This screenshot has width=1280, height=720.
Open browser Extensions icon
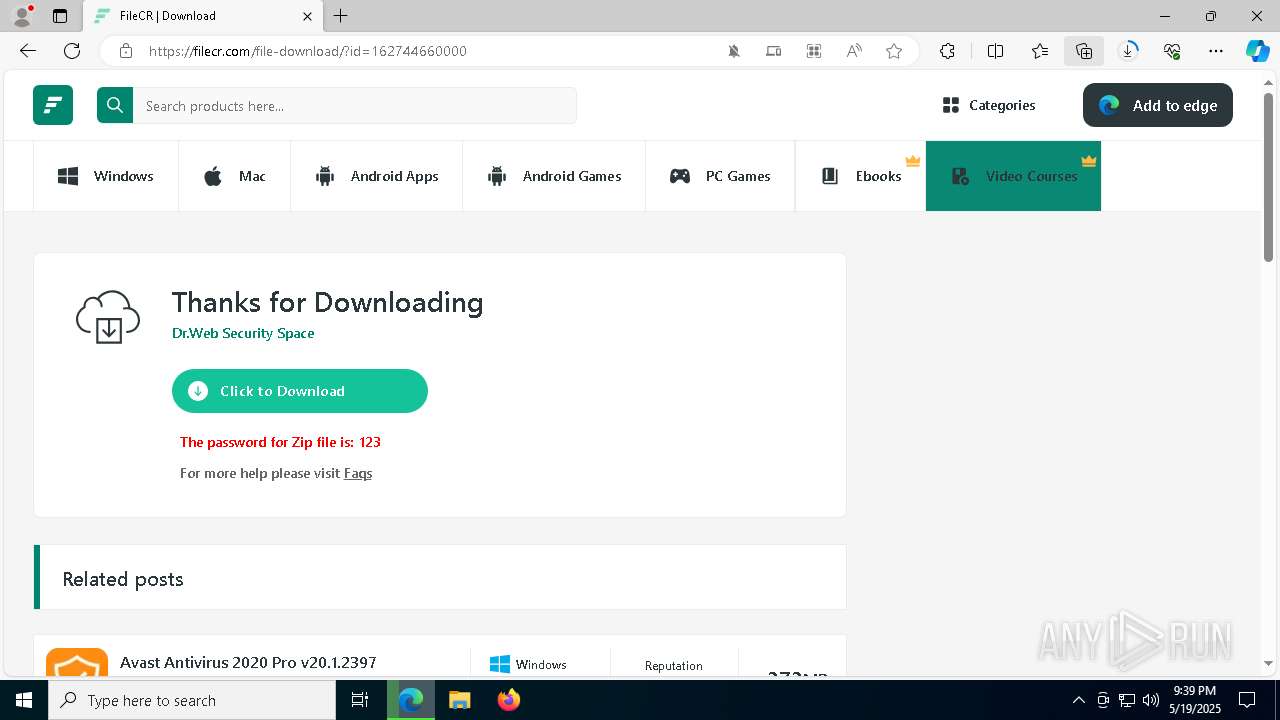pos(947,51)
